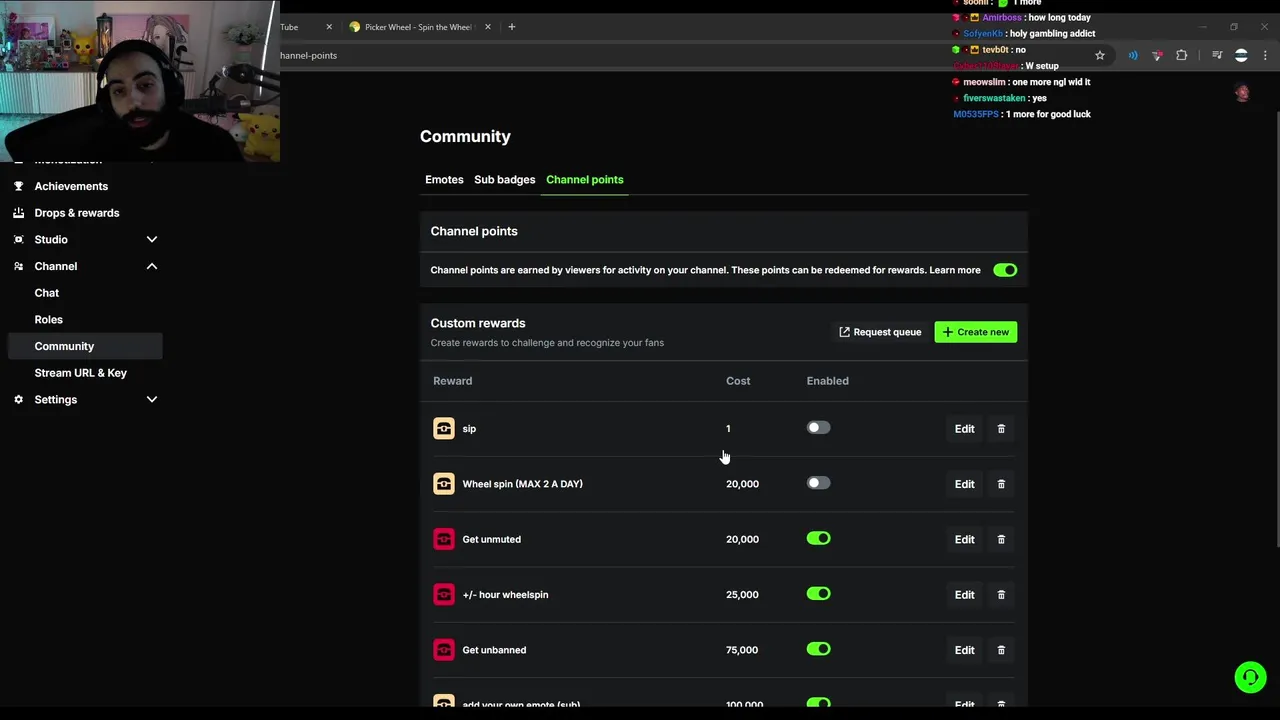Switch to the Emotes tab
Image resolution: width=1280 pixels, height=720 pixels.
[444, 180]
